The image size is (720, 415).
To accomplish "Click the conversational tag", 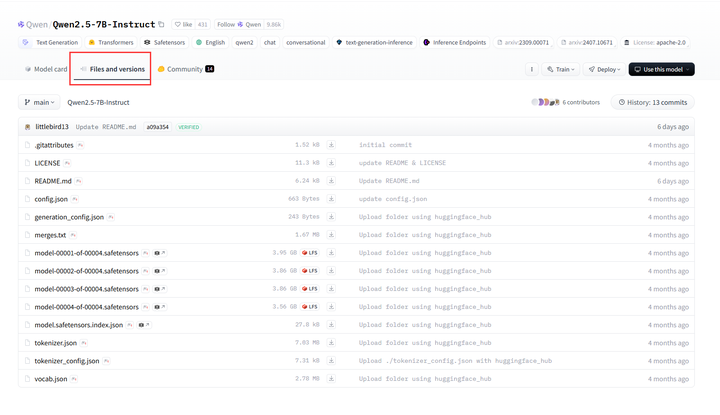I will point(305,42).
